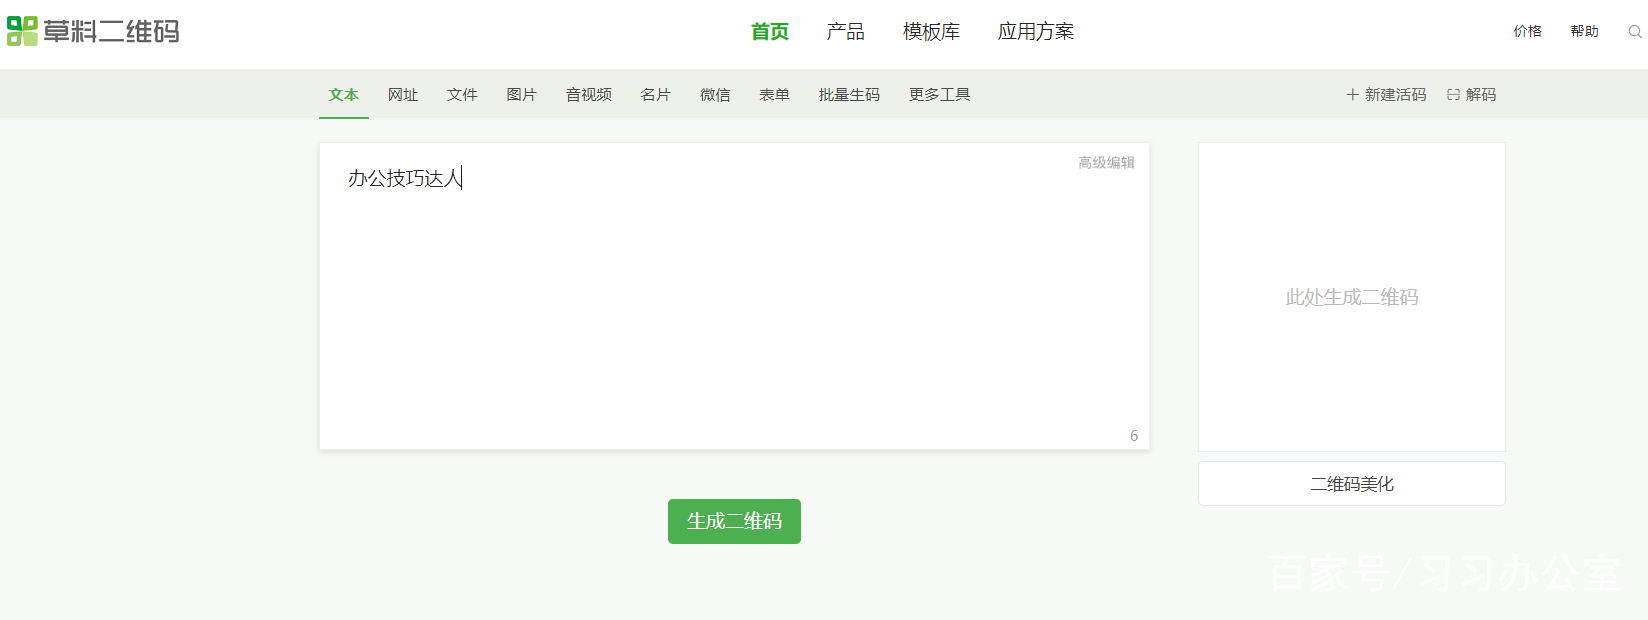
Task: Click the 草料二维码 brand name text
Action: pos(111,32)
